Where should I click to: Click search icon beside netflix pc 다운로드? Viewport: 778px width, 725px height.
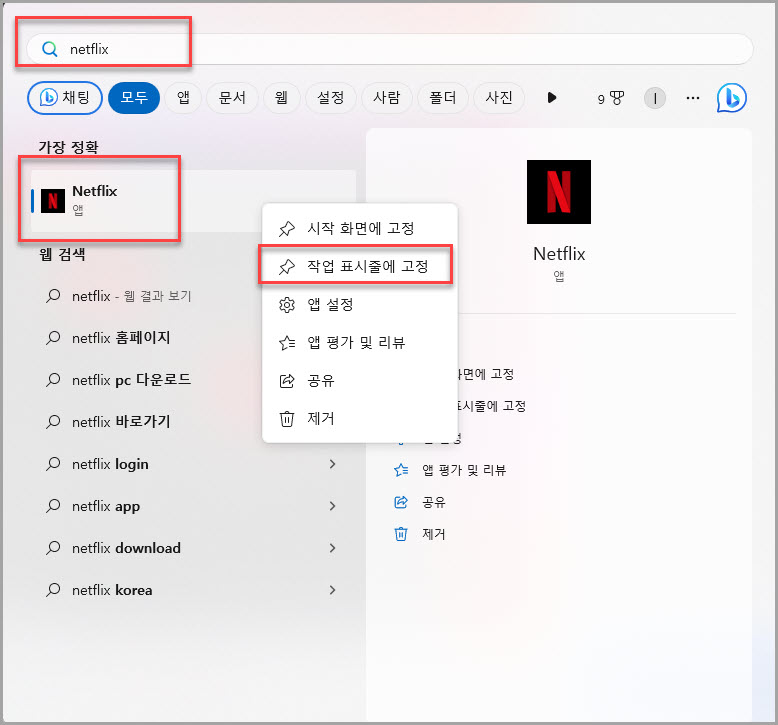pyautogui.click(x=53, y=380)
